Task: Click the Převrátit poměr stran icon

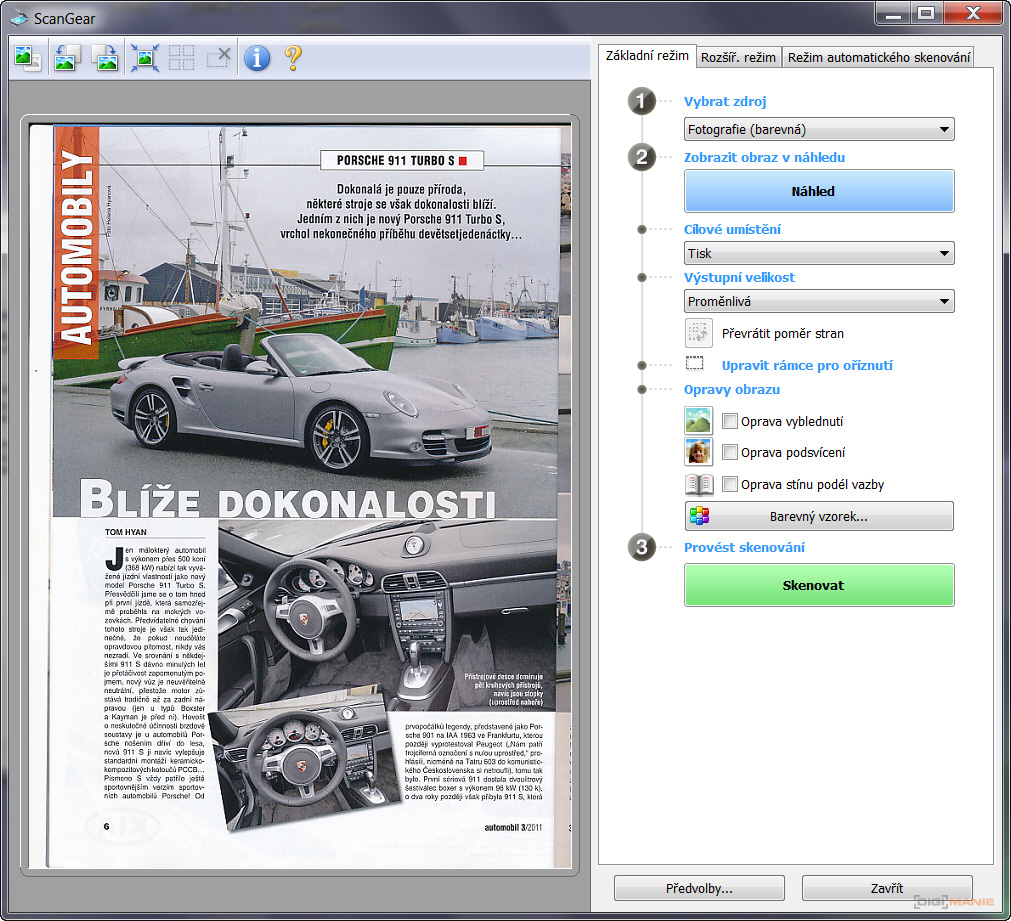Action: pos(698,333)
